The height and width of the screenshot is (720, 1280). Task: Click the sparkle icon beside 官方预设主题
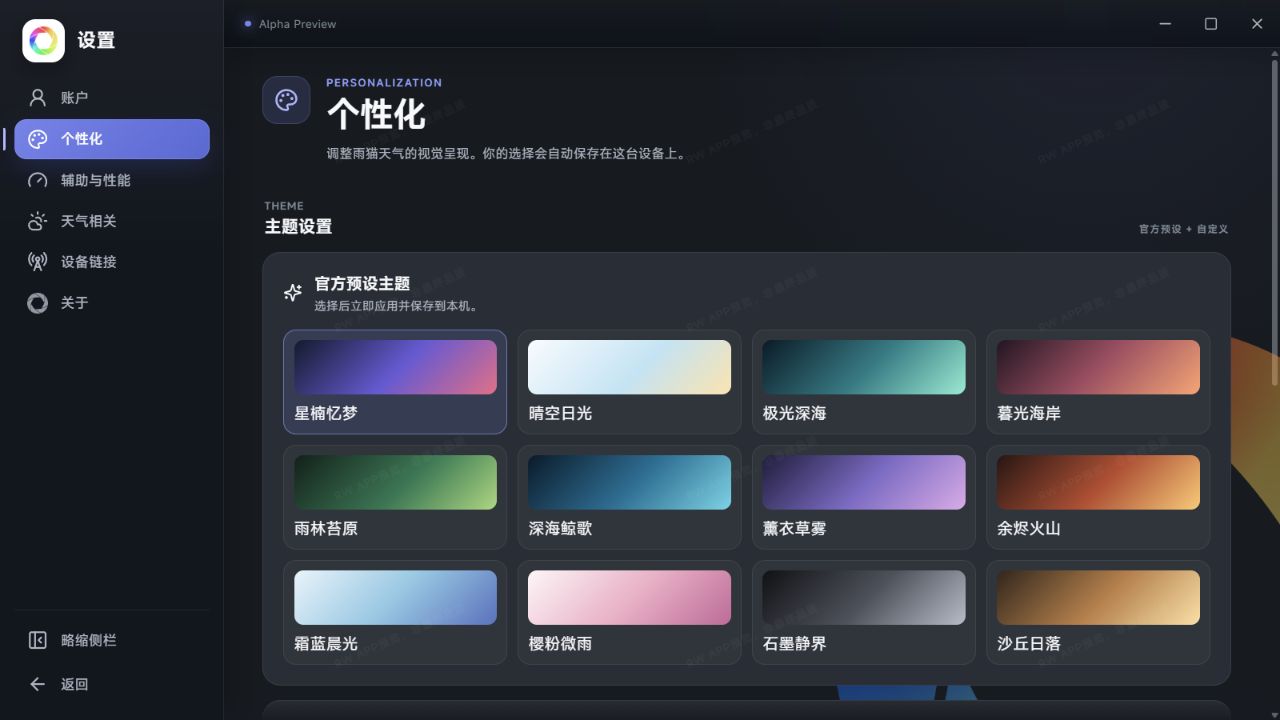pos(293,292)
